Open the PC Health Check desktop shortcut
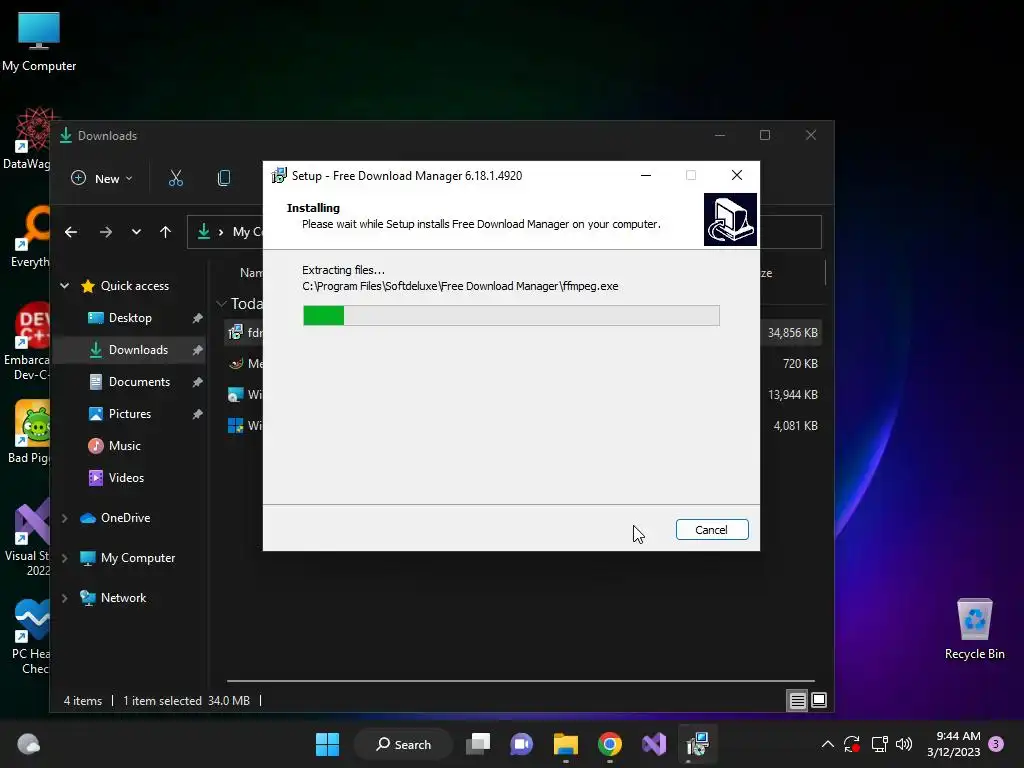This screenshot has width=1024, height=768. click(30, 637)
